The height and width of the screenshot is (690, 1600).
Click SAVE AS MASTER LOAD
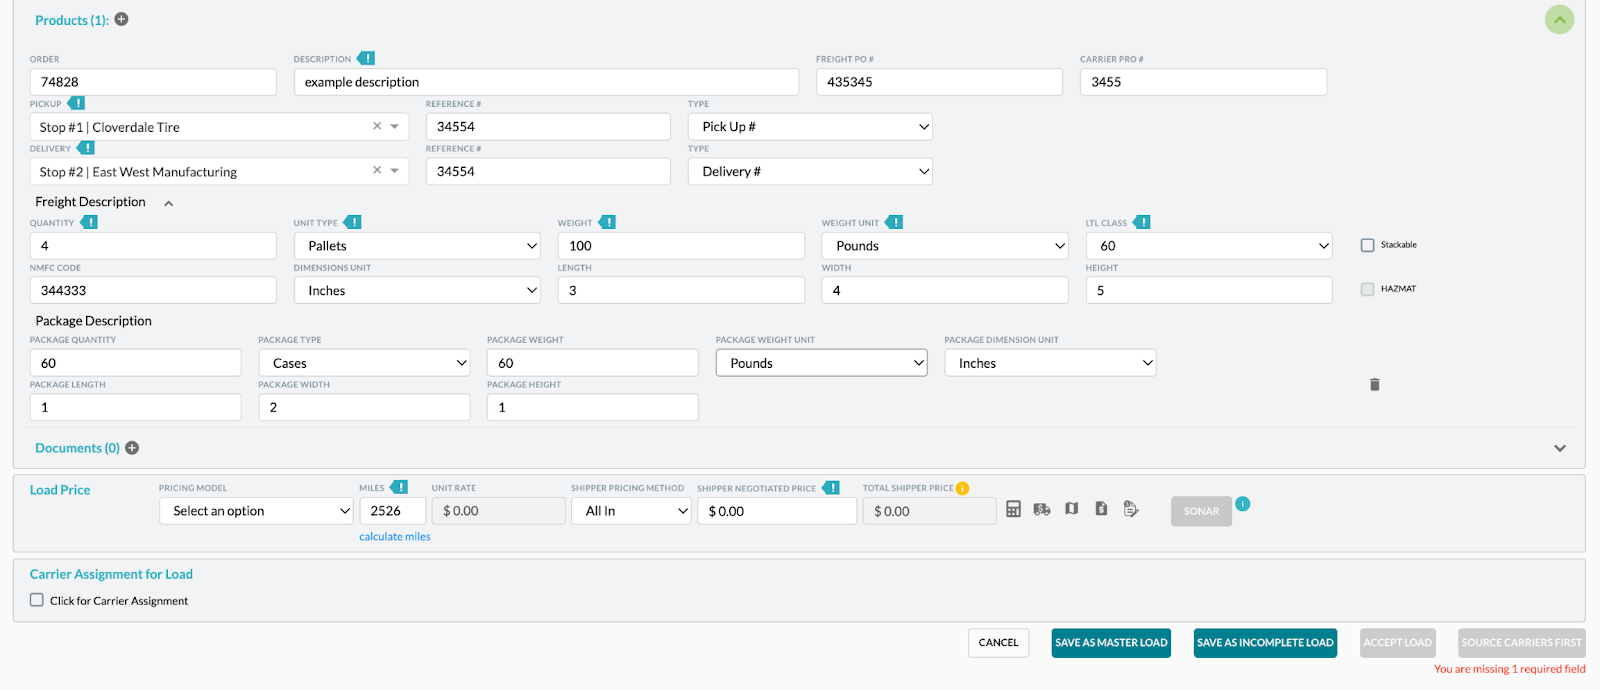pos(1111,643)
